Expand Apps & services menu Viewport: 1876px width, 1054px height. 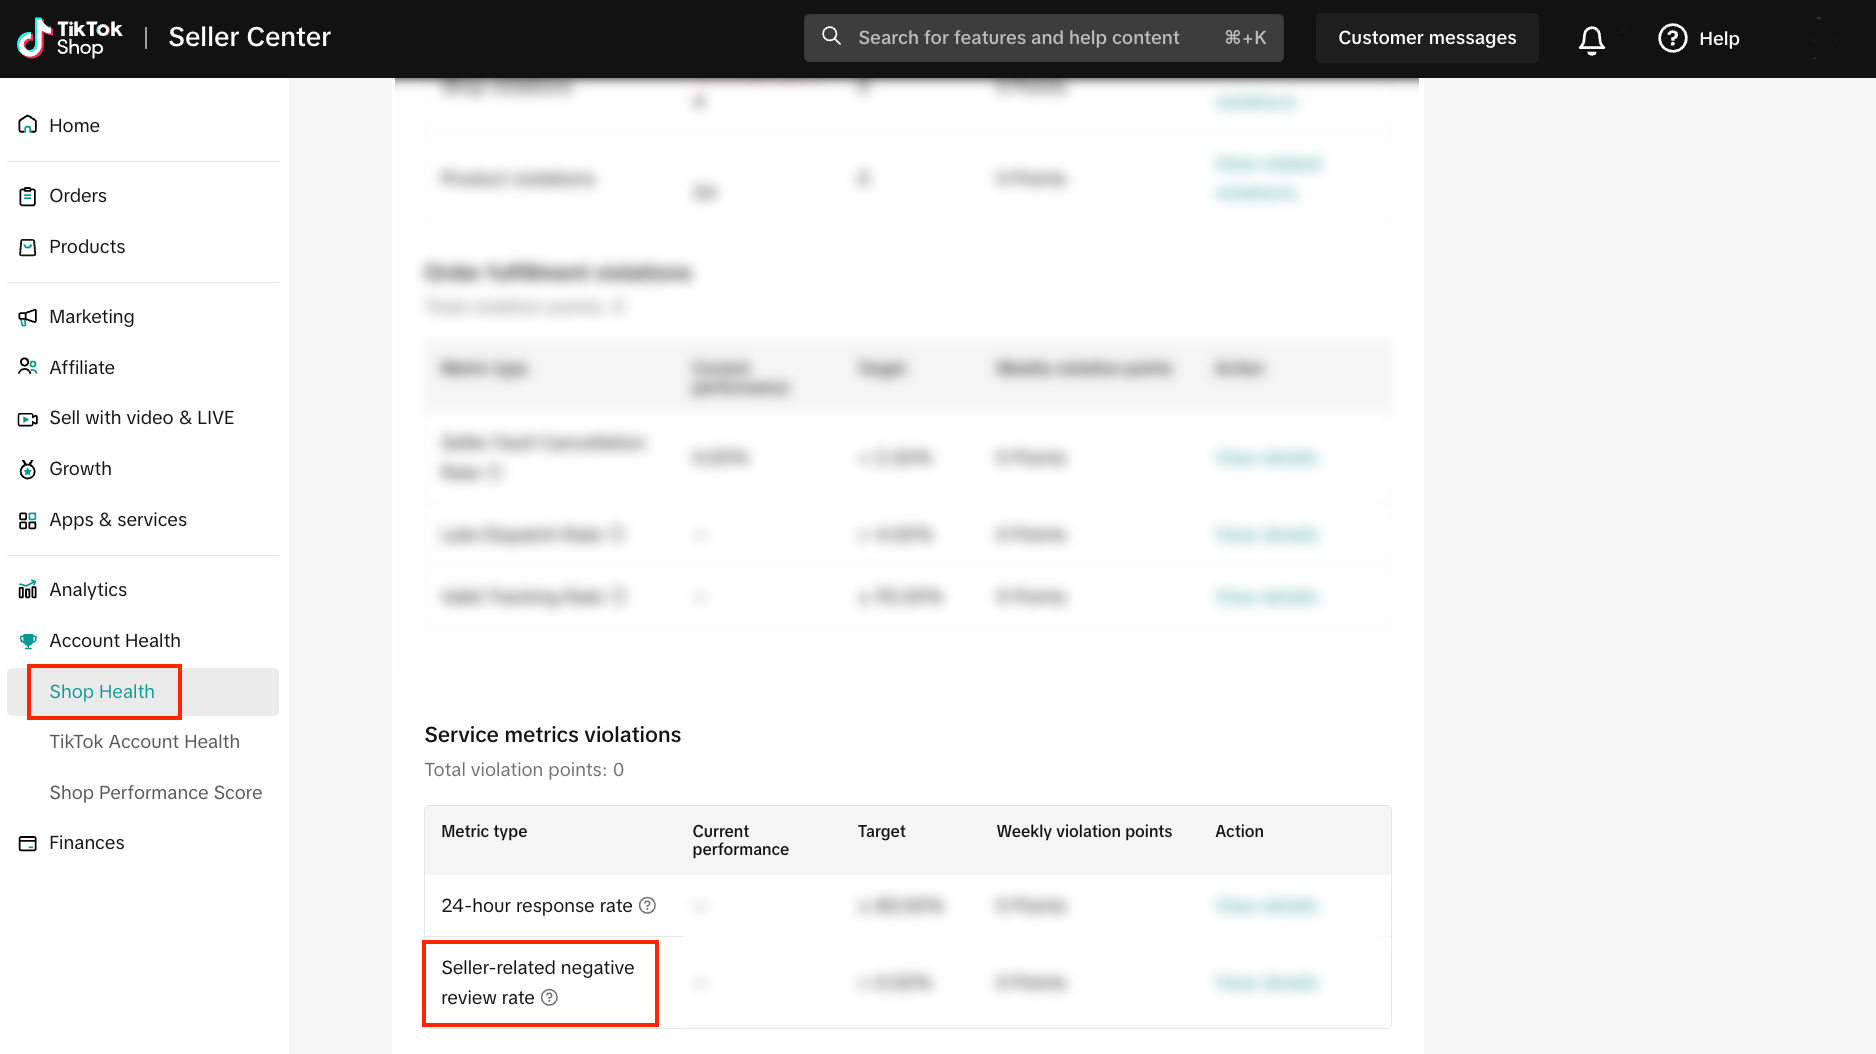[x=118, y=520]
